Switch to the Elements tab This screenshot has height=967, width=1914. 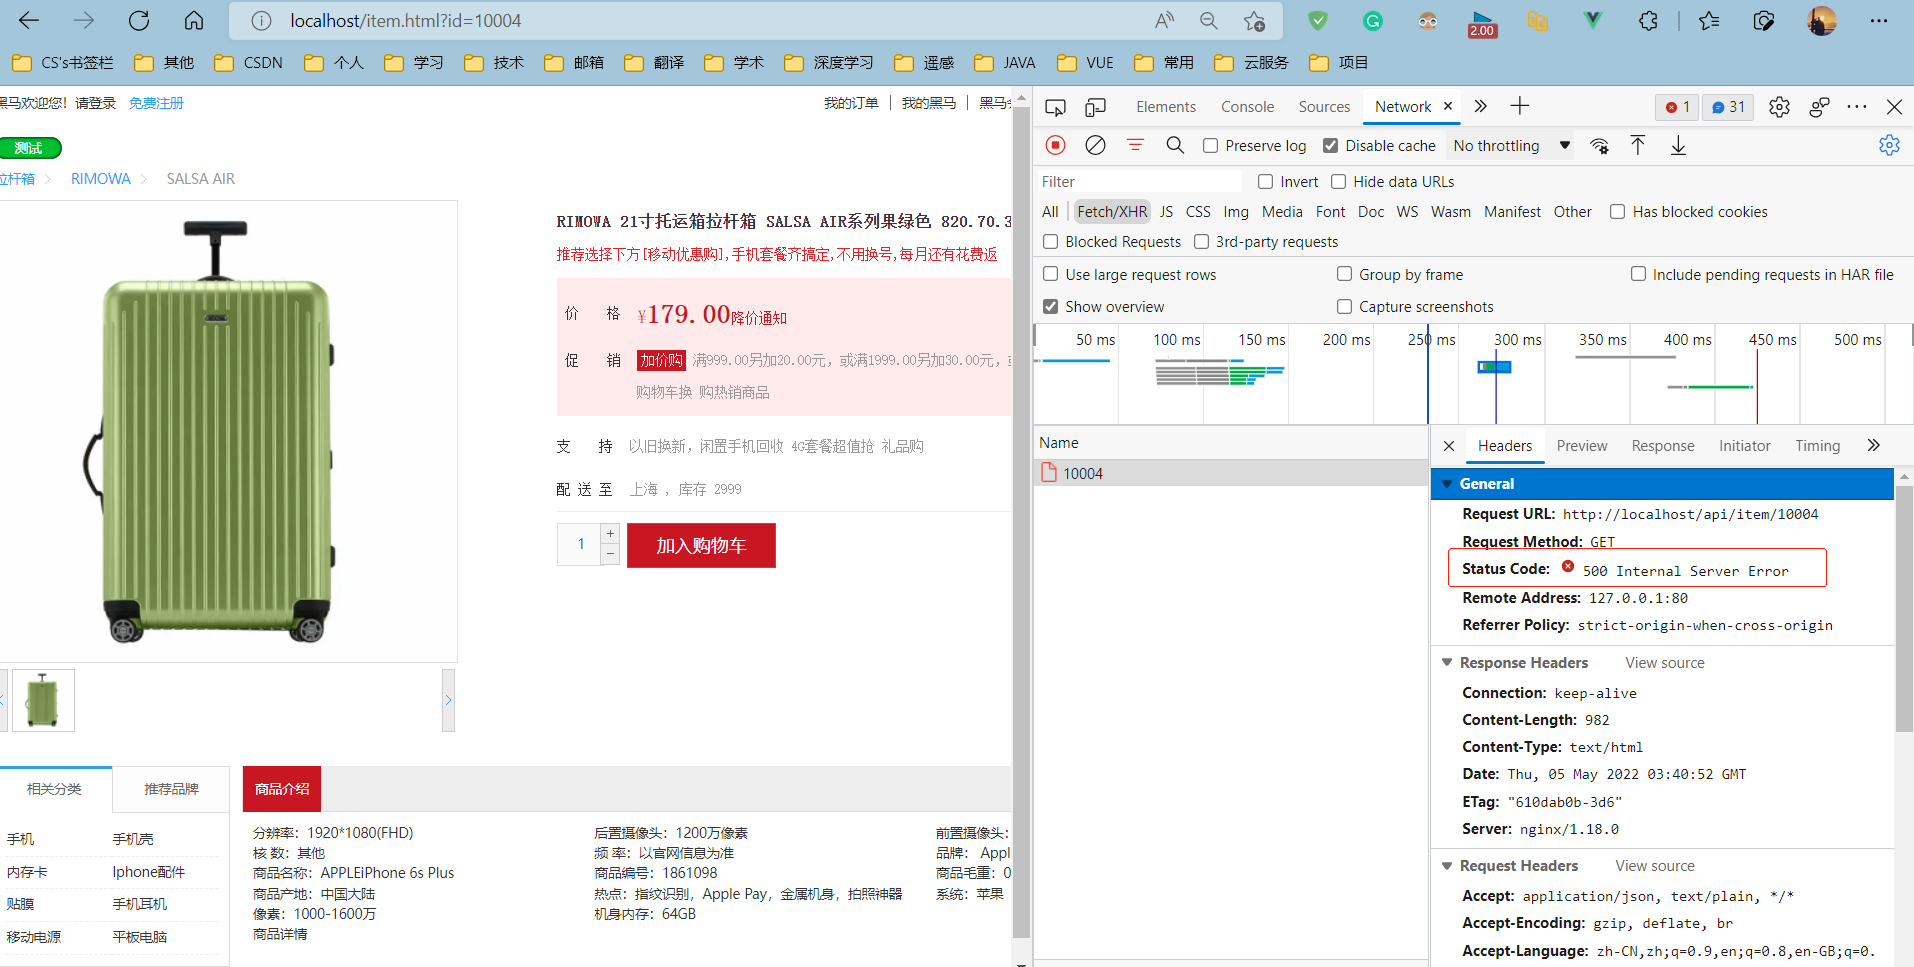(1165, 107)
